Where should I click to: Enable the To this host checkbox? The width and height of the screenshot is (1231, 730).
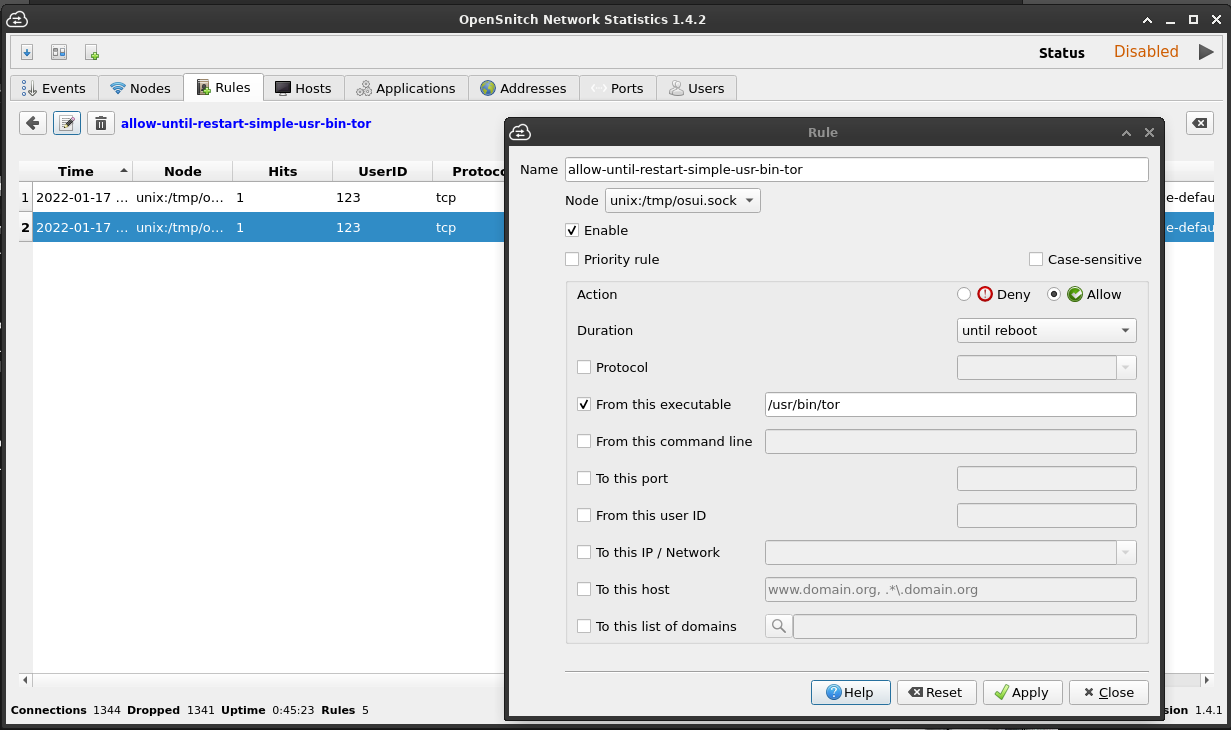point(584,590)
